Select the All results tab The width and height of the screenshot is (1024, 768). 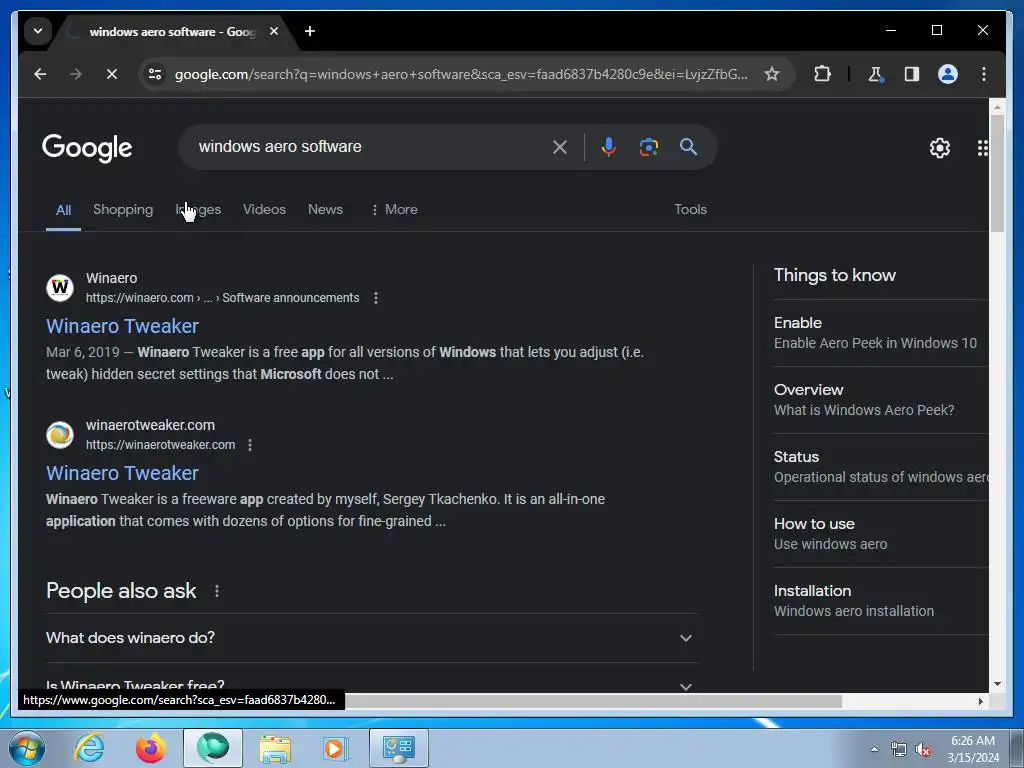[x=63, y=210]
